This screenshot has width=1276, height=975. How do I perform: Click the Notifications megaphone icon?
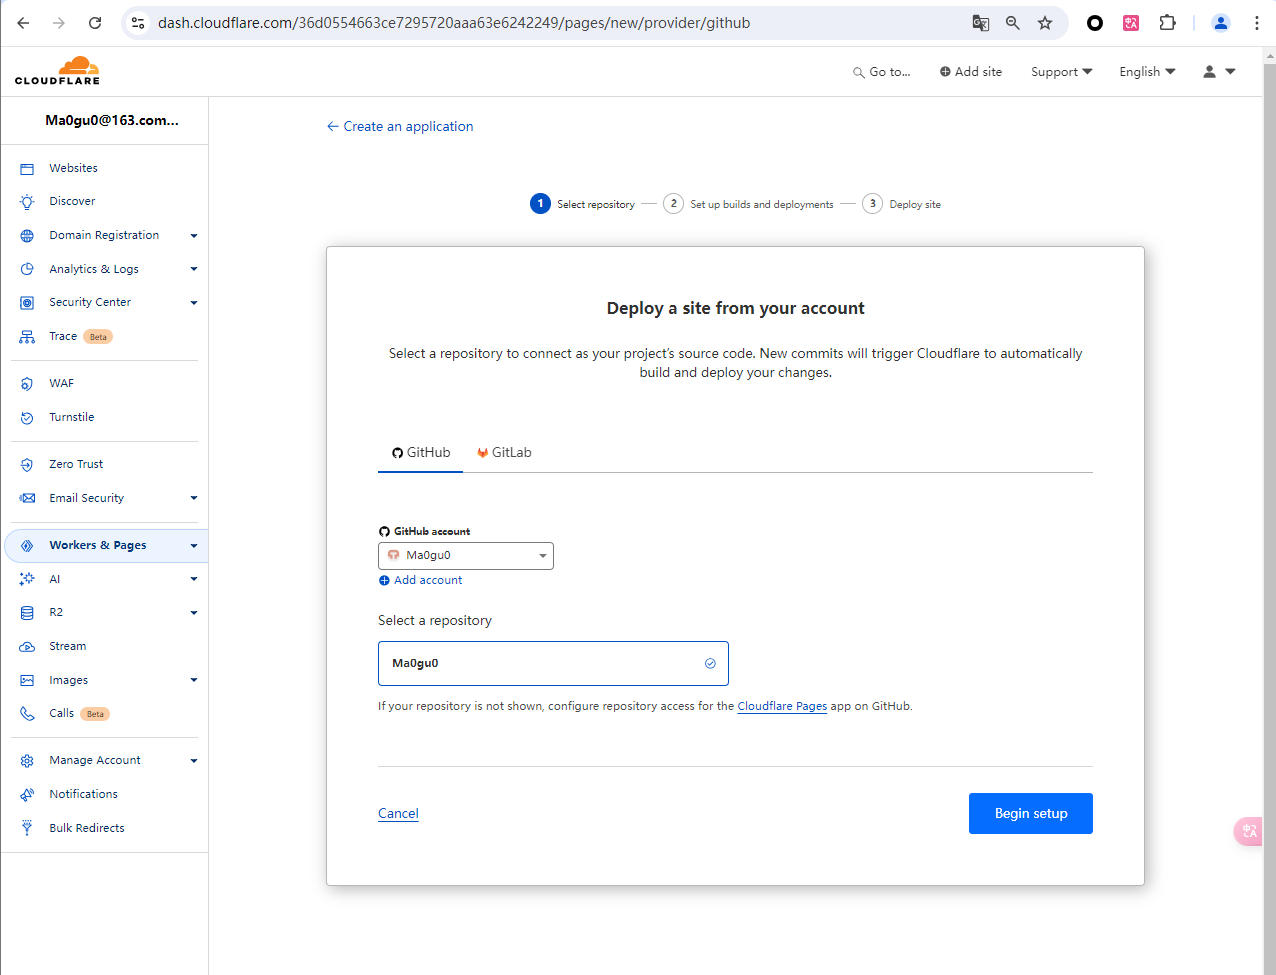pyautogui.click(x=27, y=795)
